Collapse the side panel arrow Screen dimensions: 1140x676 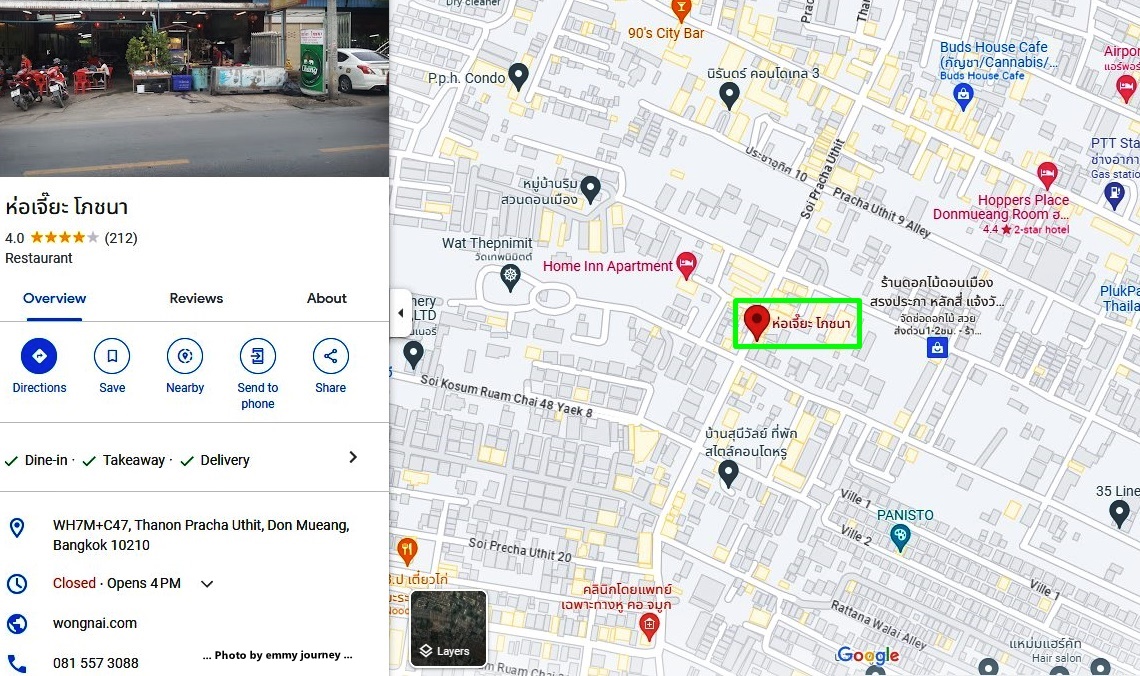(400, 313)
